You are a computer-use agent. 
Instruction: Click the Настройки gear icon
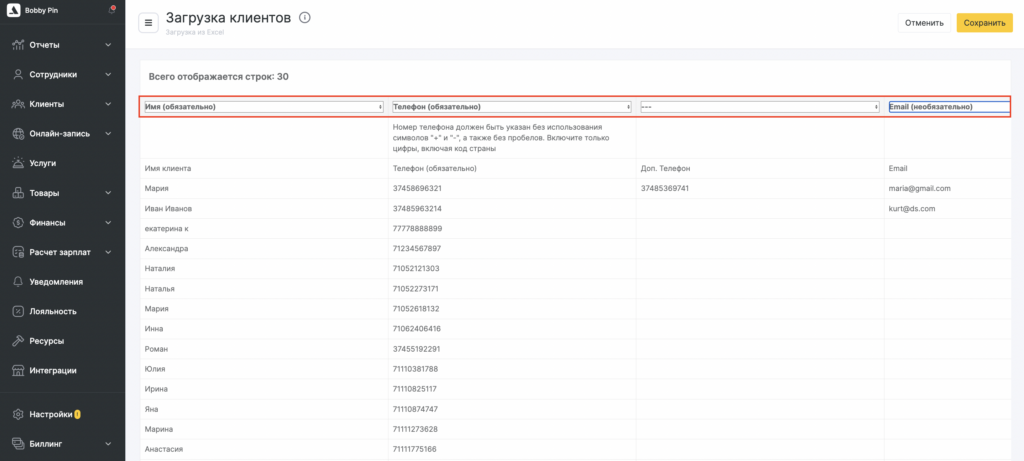coord(18,414)
